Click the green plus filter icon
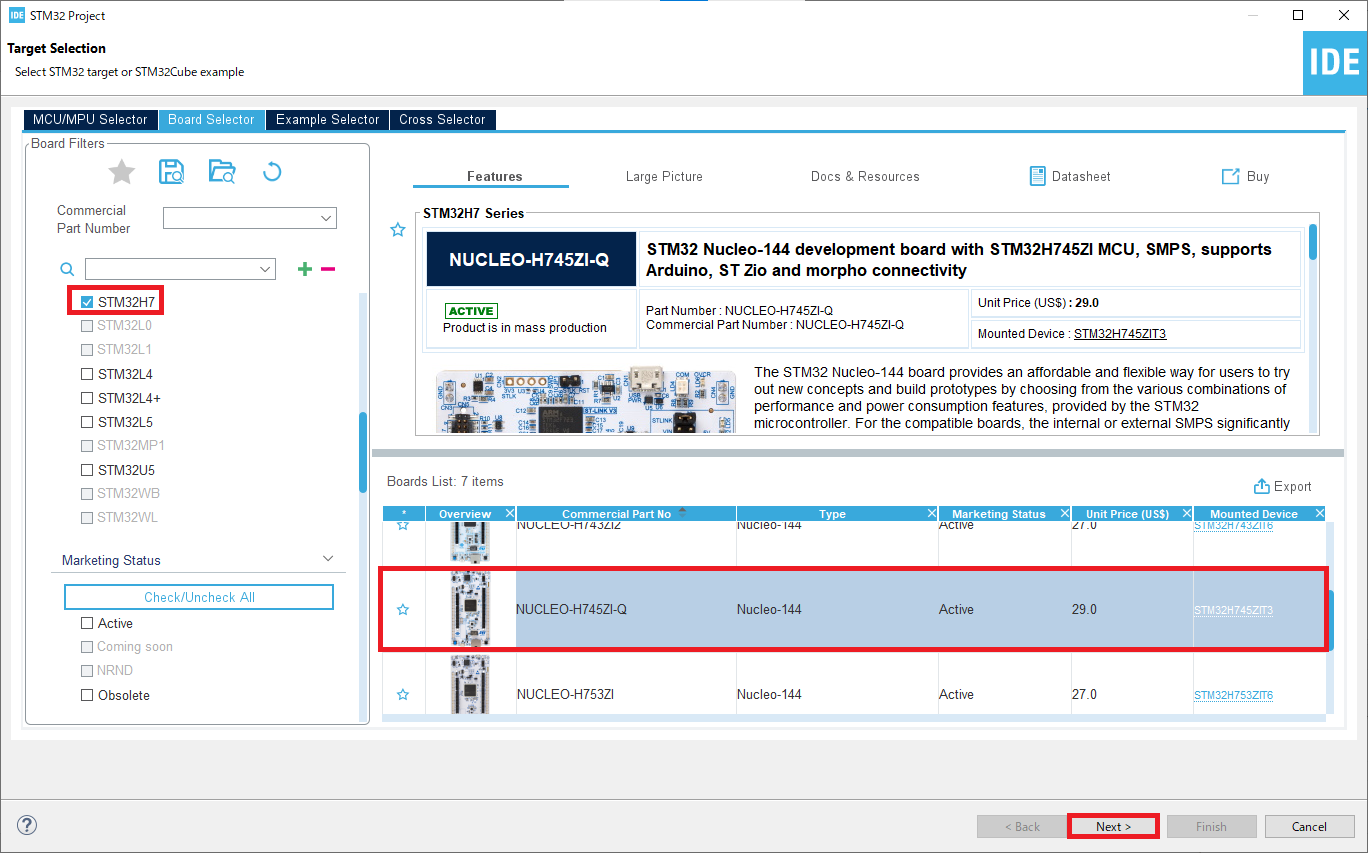 tap(305, 269)
